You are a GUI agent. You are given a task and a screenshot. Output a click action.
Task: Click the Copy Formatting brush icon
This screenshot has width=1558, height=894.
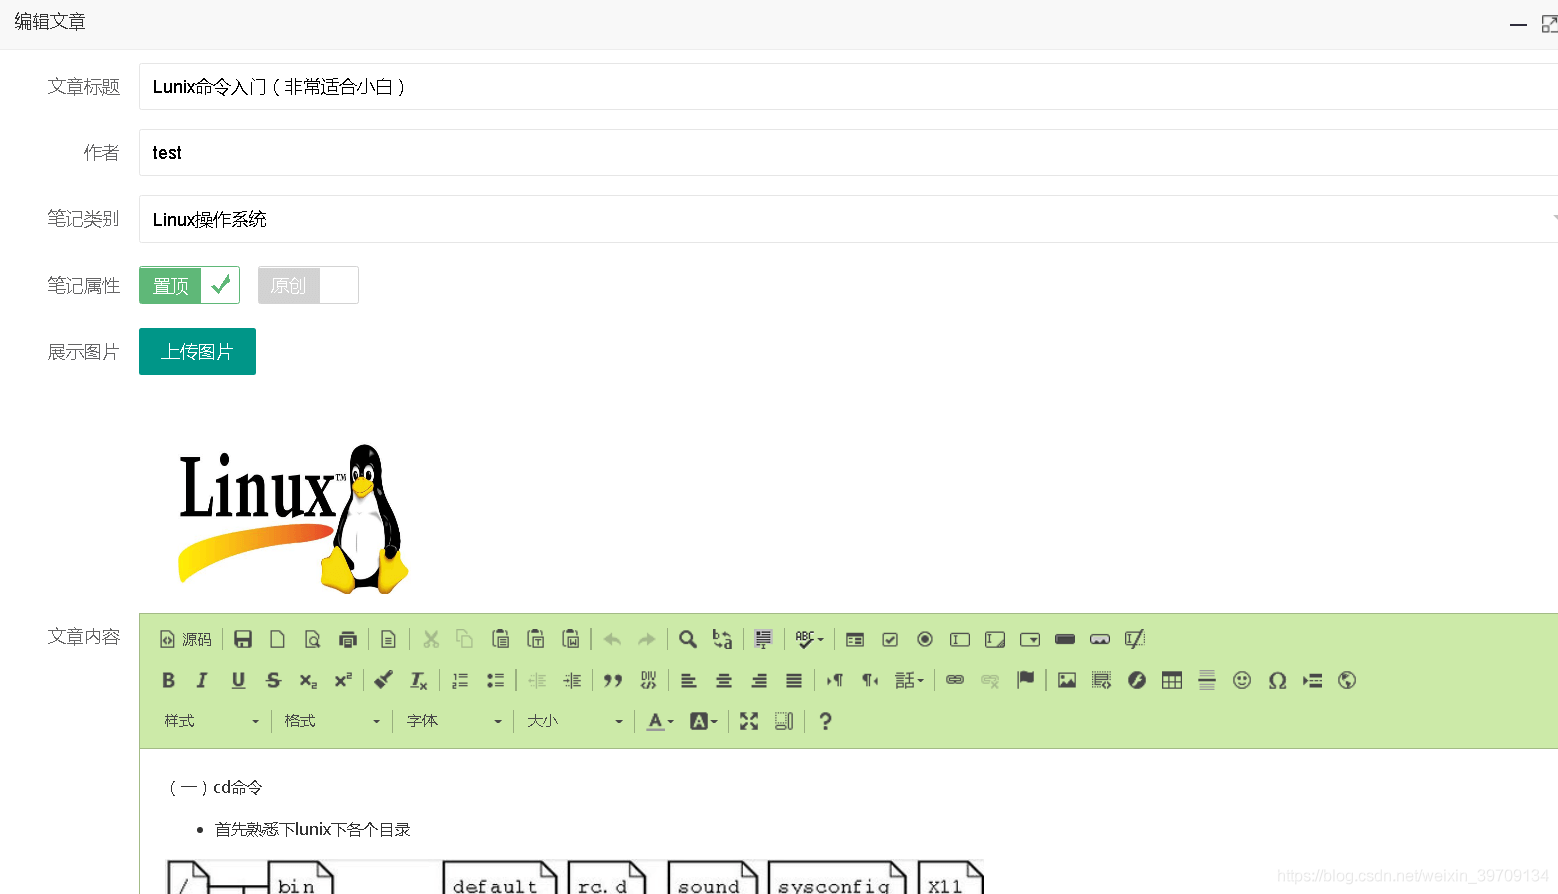[x=383, y=680]
